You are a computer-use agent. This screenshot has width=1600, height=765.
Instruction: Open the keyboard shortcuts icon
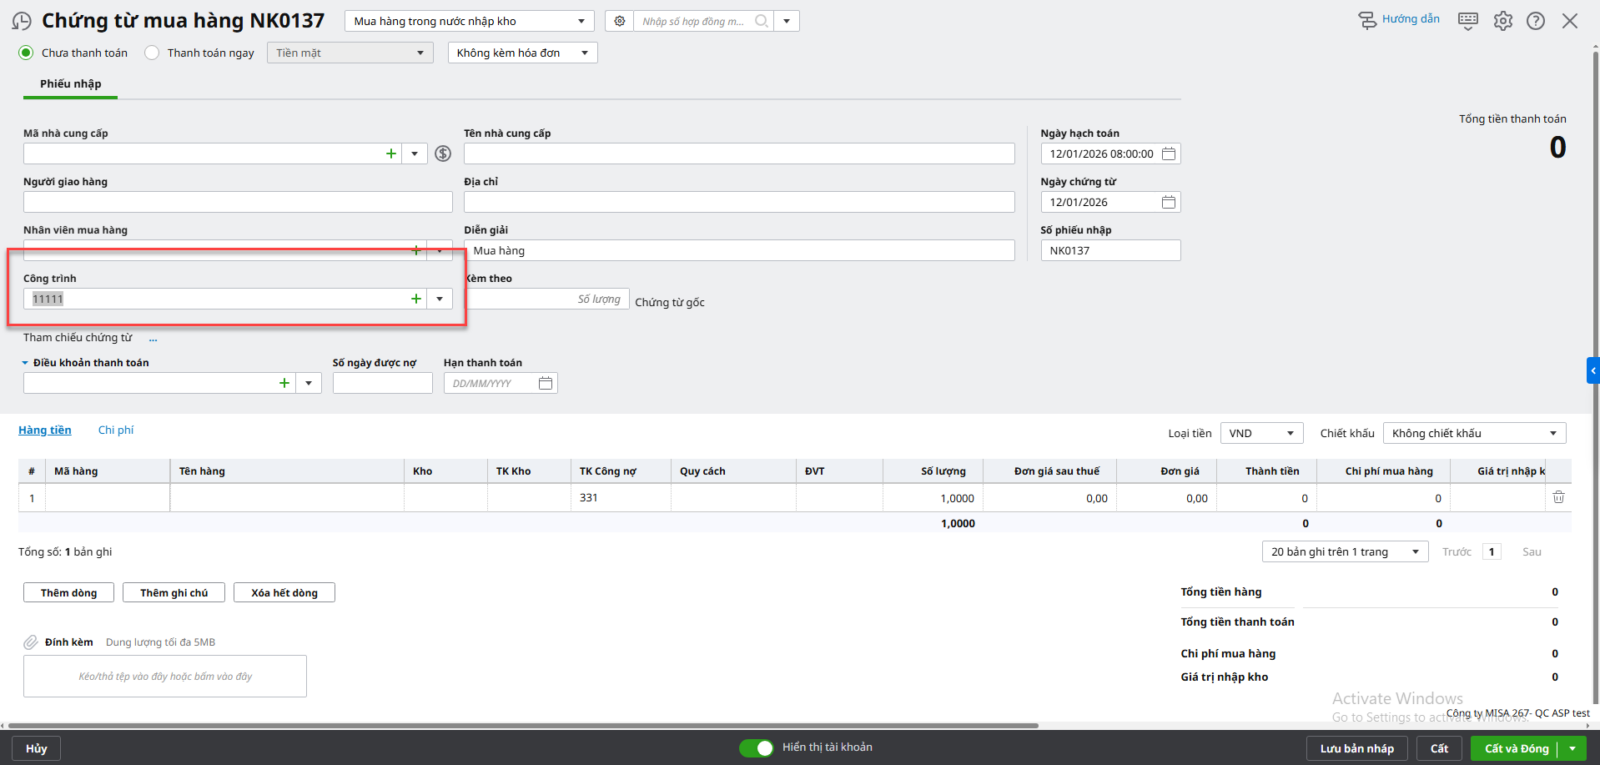[x=1468, y=21]
